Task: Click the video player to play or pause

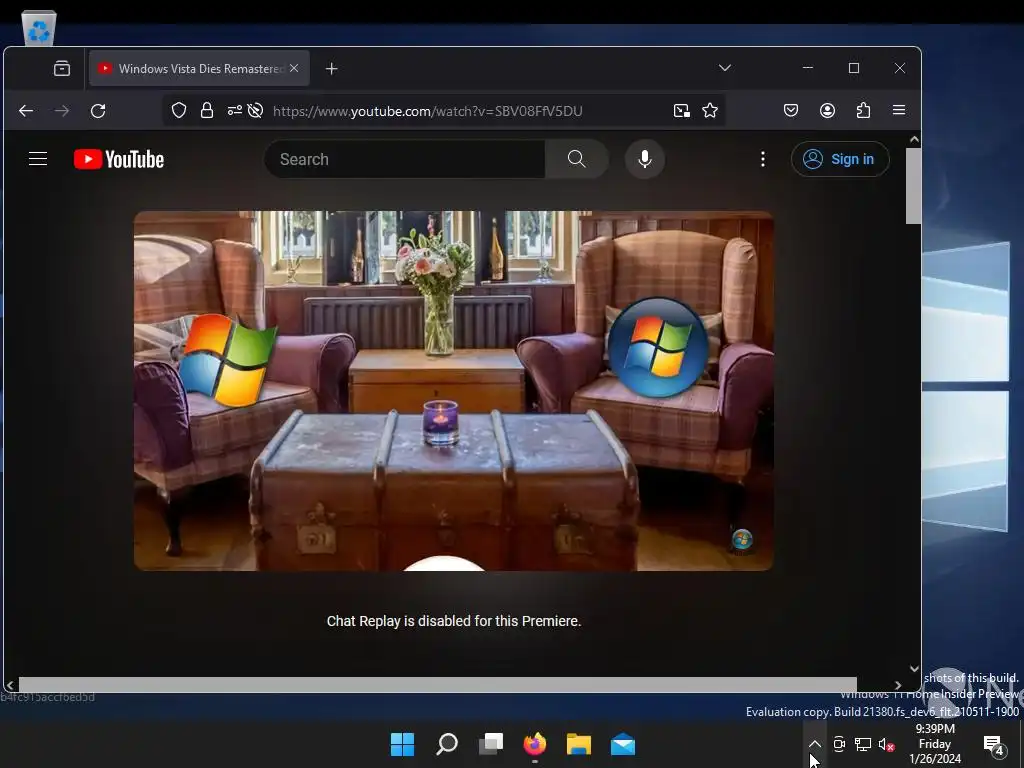Action: tap(454, 391)
